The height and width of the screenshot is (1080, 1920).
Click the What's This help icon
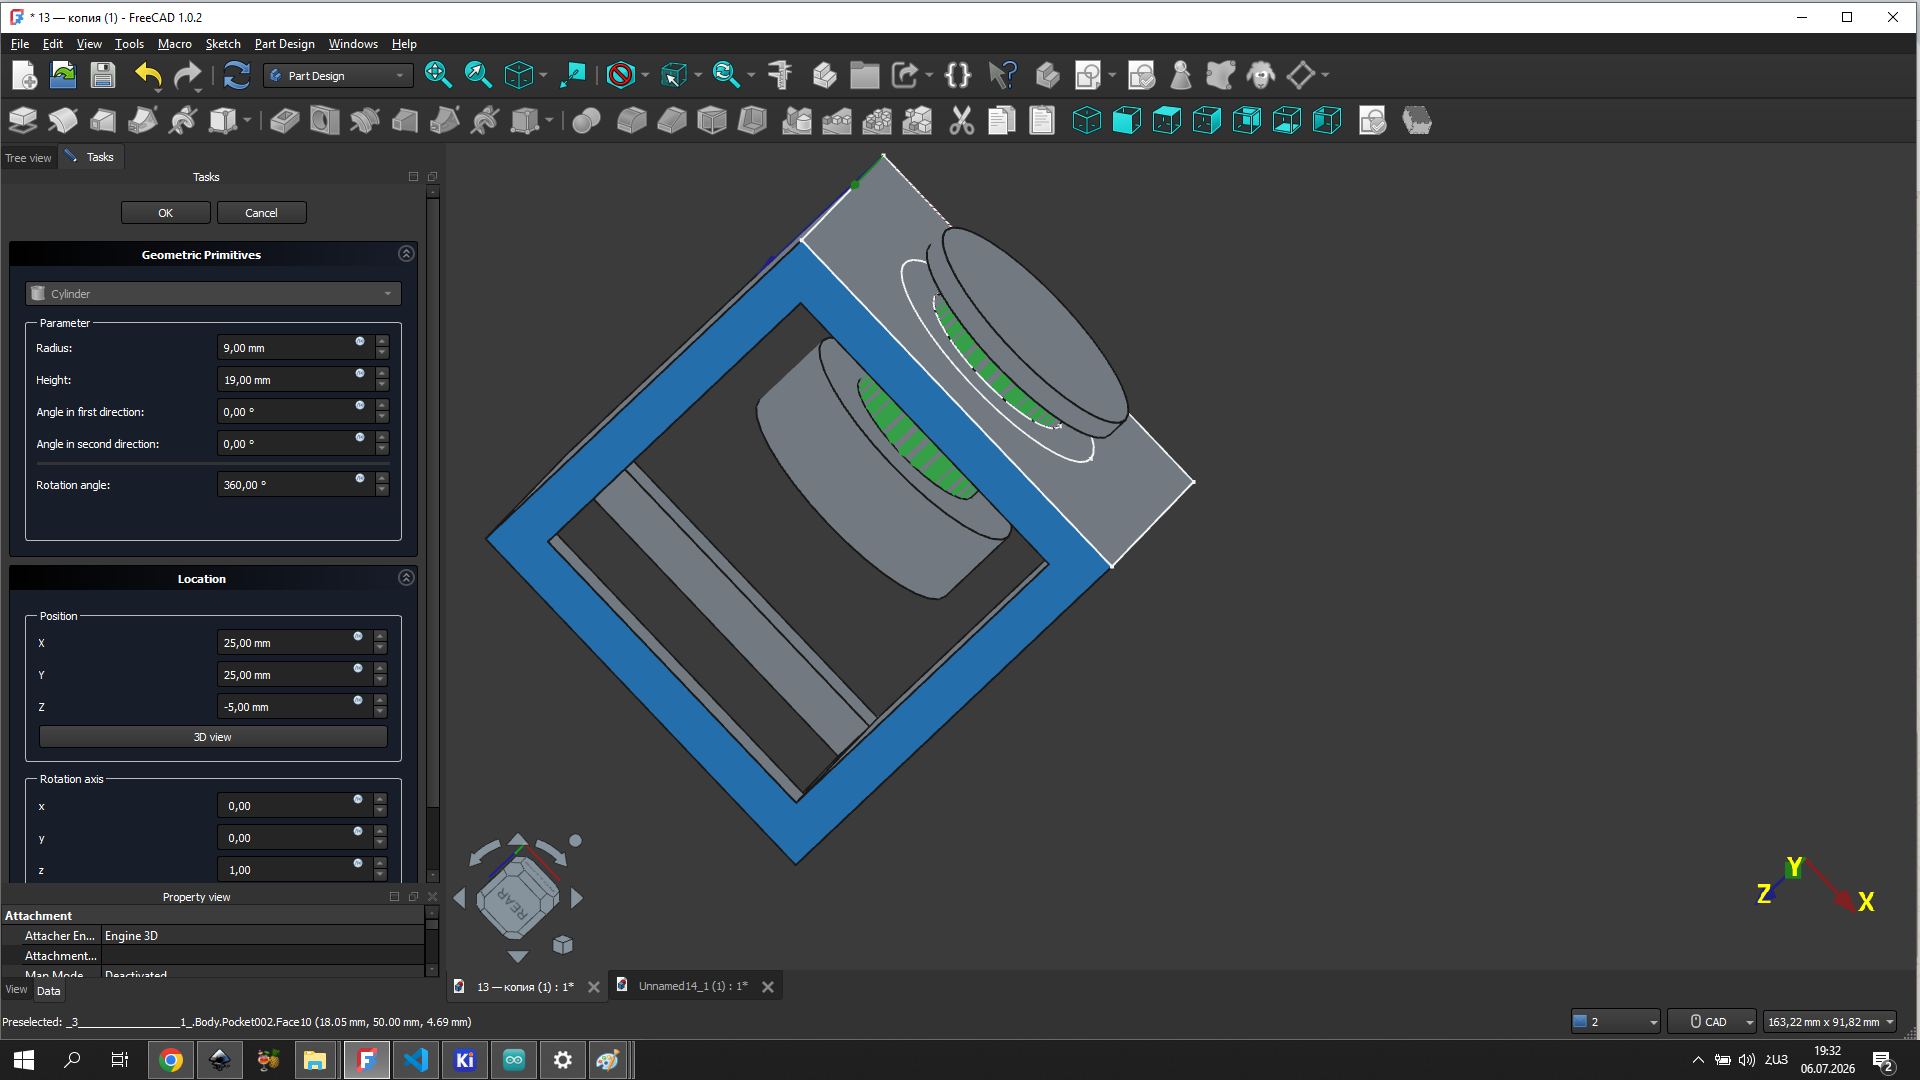(x=1002, y=75)
